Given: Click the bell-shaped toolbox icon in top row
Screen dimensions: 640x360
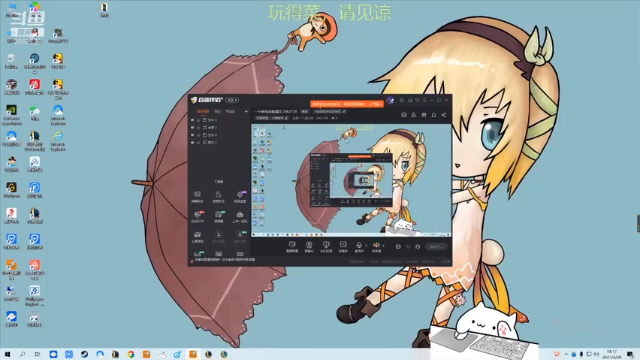Looking at the screenshot, I should coord(218,195).
